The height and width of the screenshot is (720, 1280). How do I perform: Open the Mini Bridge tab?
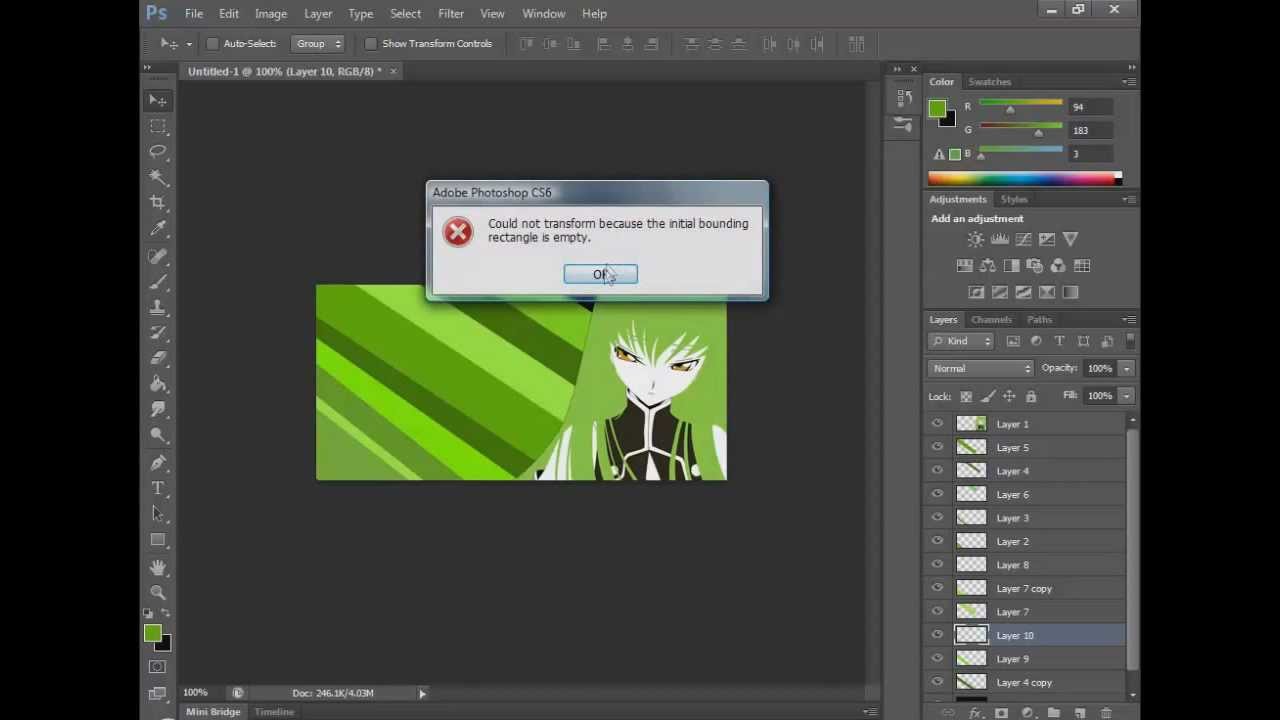(x=213, y=712)
